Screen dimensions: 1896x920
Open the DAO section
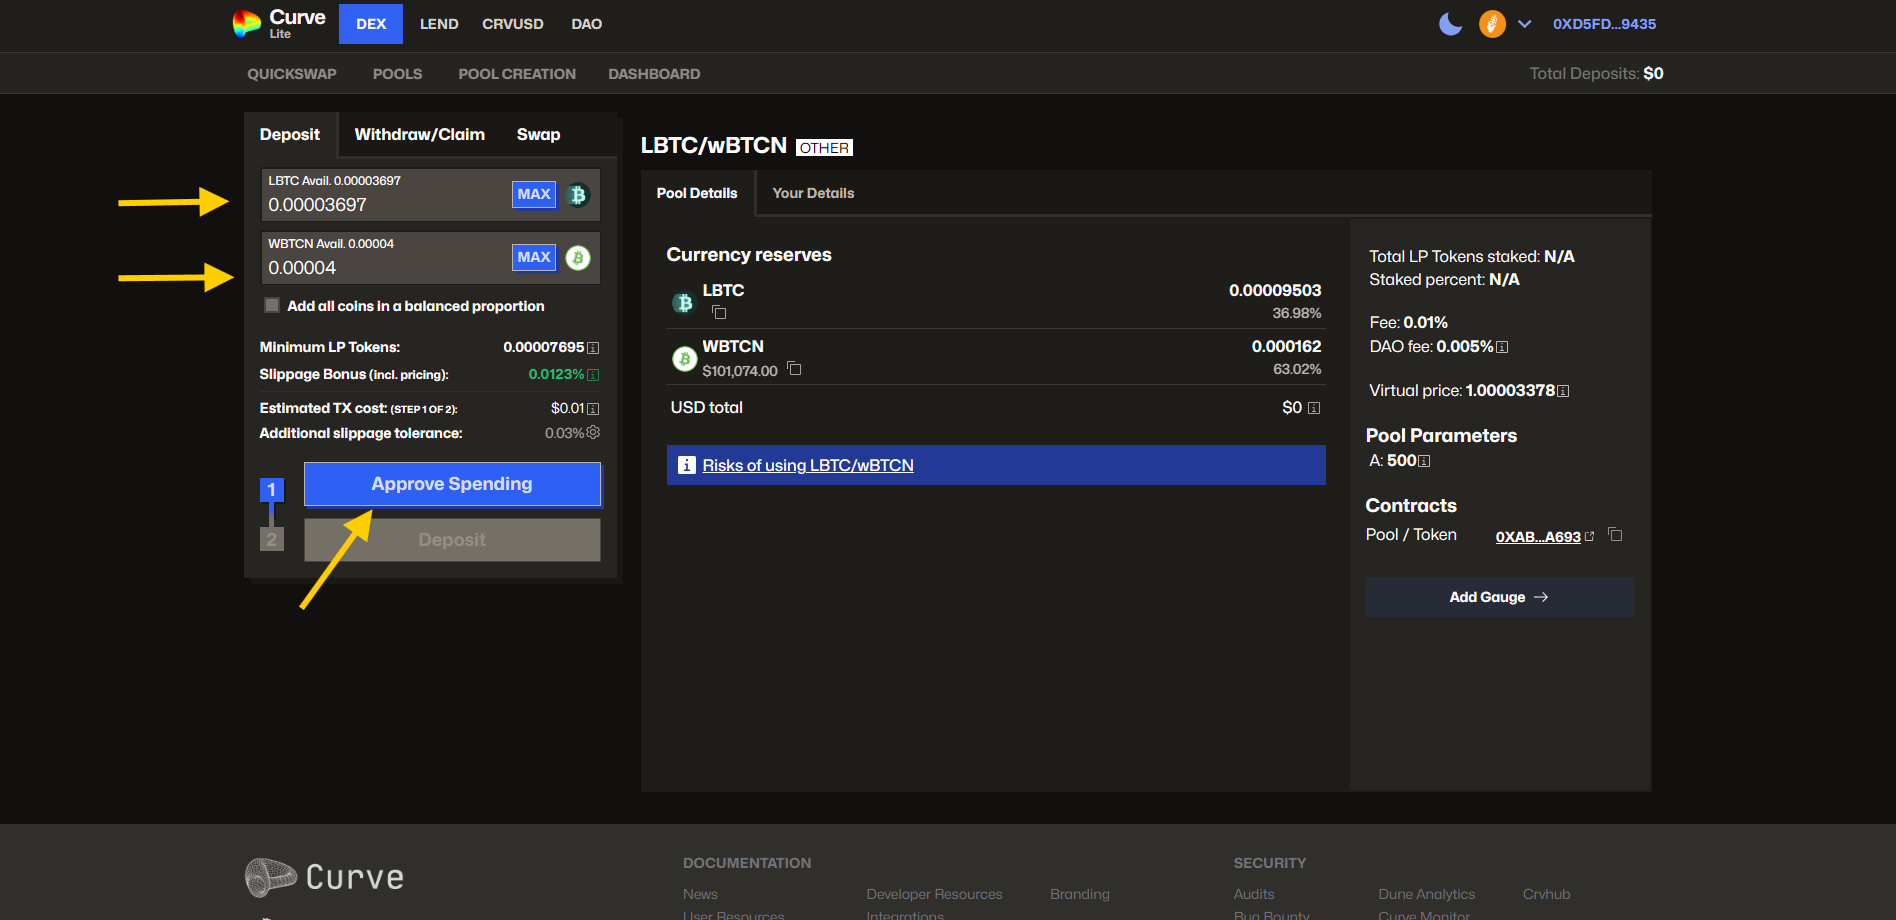pyautogui.click(x=587, y=24)
